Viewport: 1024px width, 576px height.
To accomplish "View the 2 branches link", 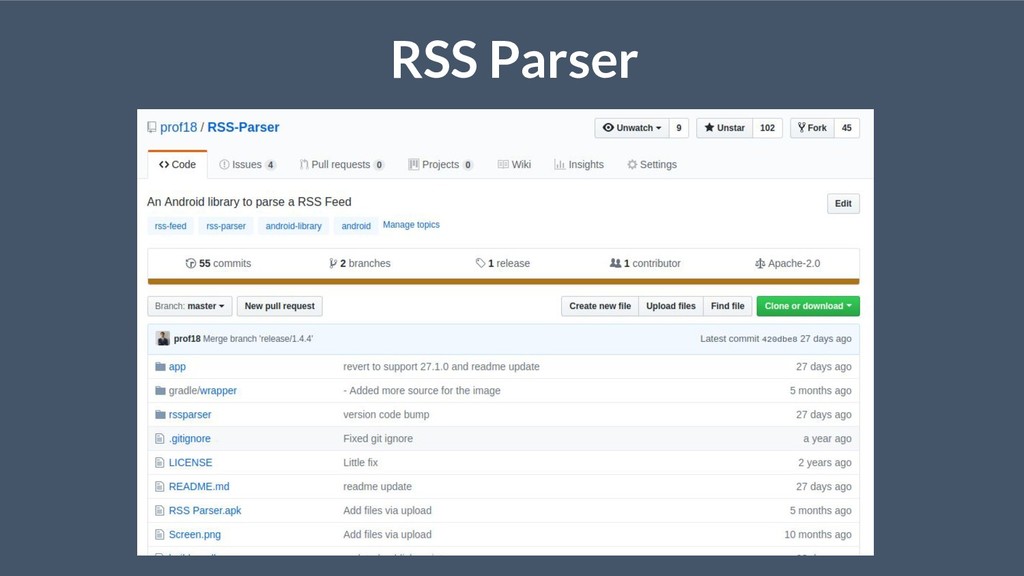I will (360, 263).
